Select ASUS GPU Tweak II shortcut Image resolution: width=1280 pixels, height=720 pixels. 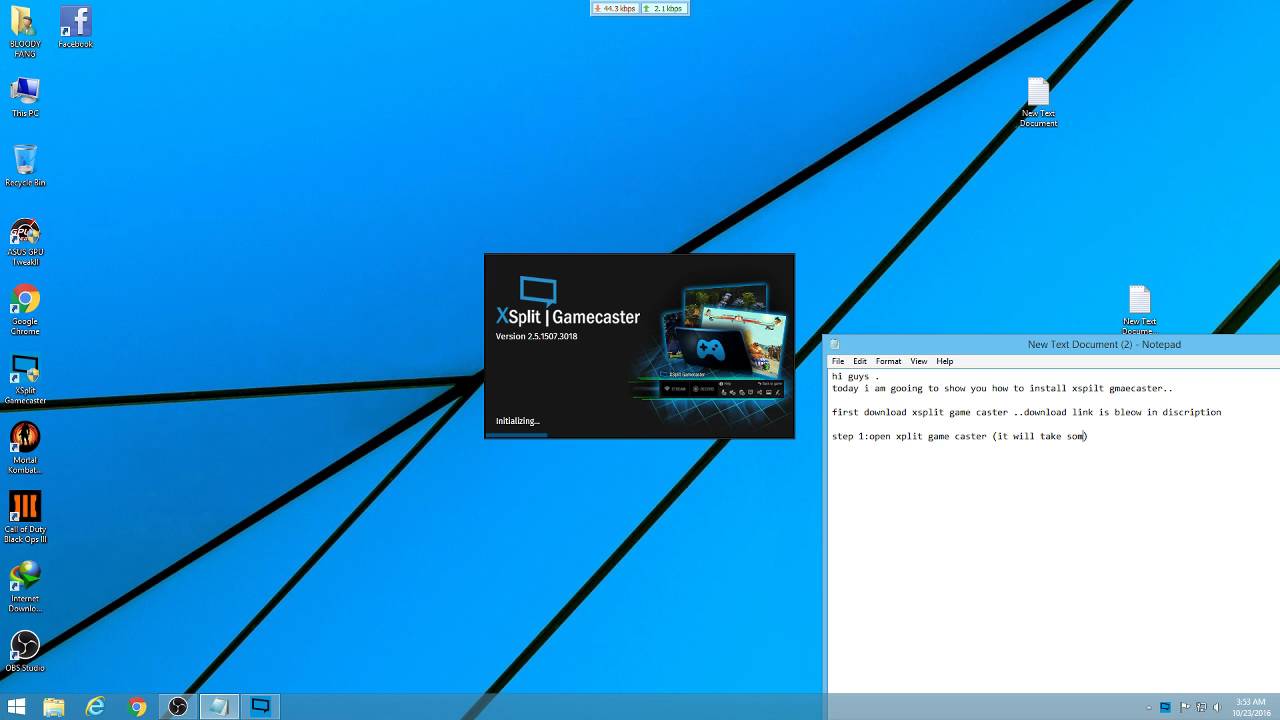(x=24, y=242)
